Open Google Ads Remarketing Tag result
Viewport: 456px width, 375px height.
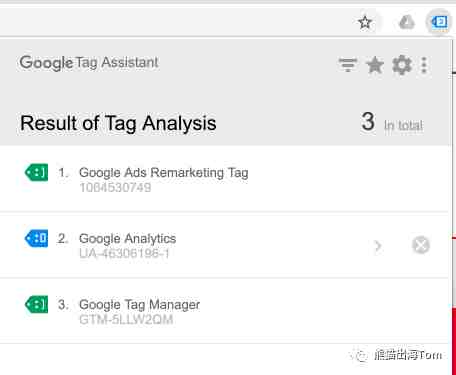coord(224,179)
